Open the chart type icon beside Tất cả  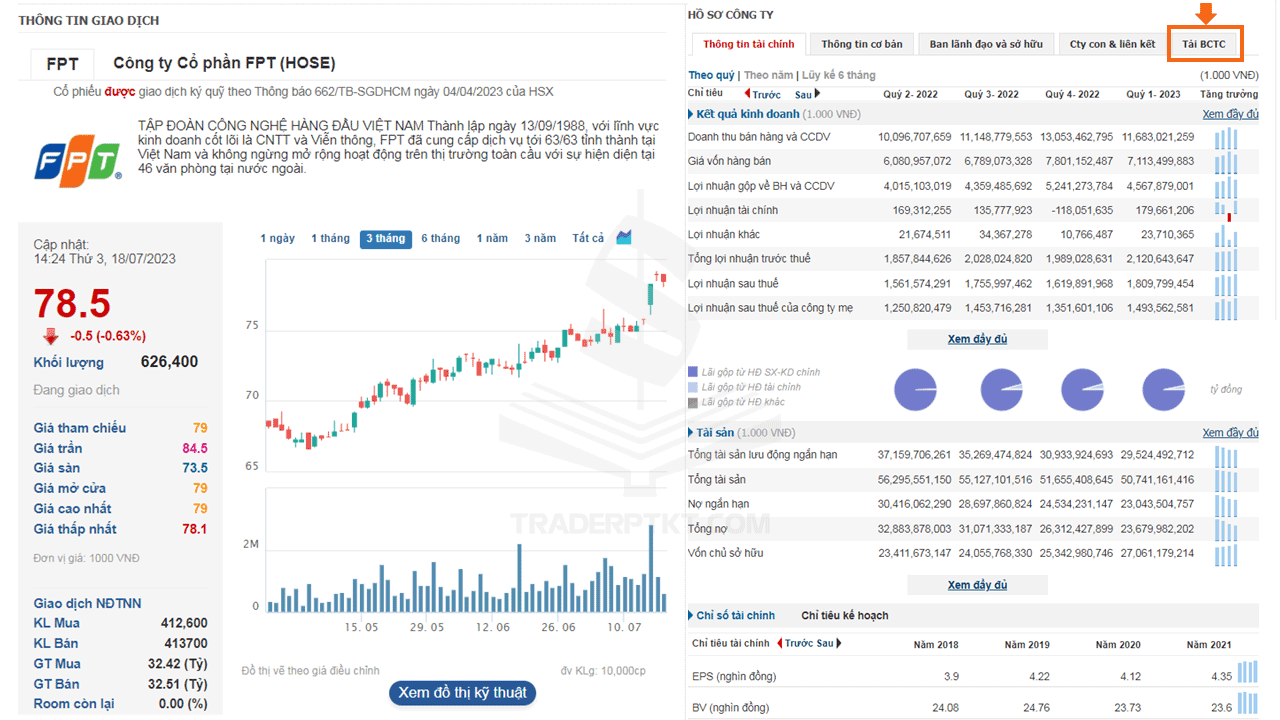(x=624, y=237)
